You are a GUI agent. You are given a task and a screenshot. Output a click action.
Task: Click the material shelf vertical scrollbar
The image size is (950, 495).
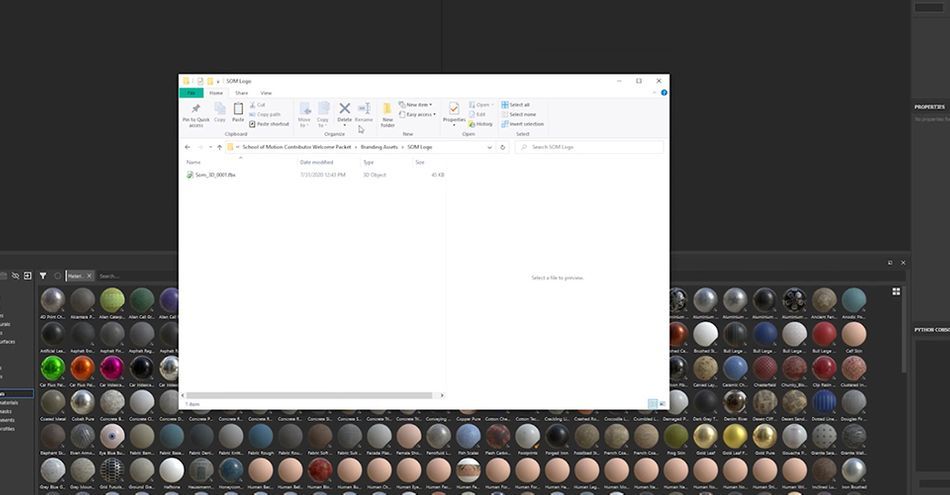(903, 330)
